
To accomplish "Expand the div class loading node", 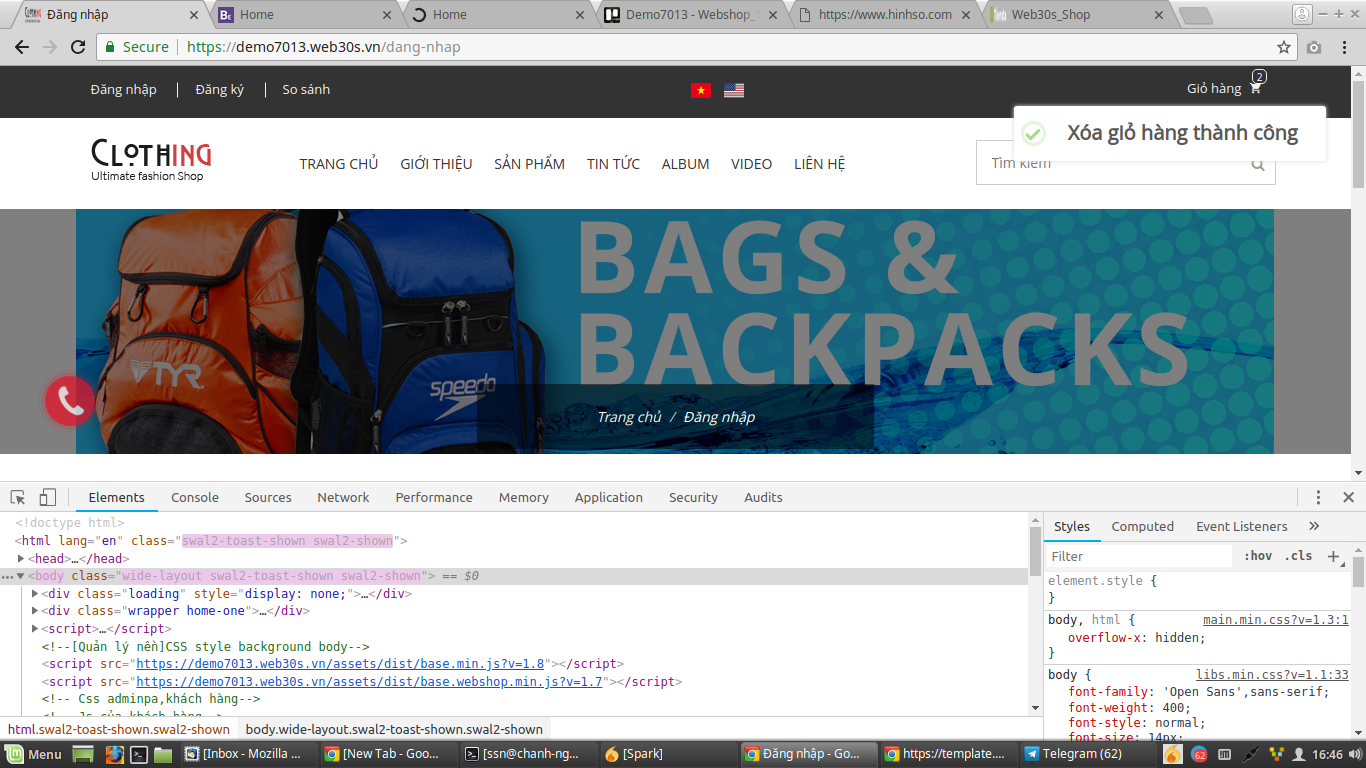I will (36, 594).
